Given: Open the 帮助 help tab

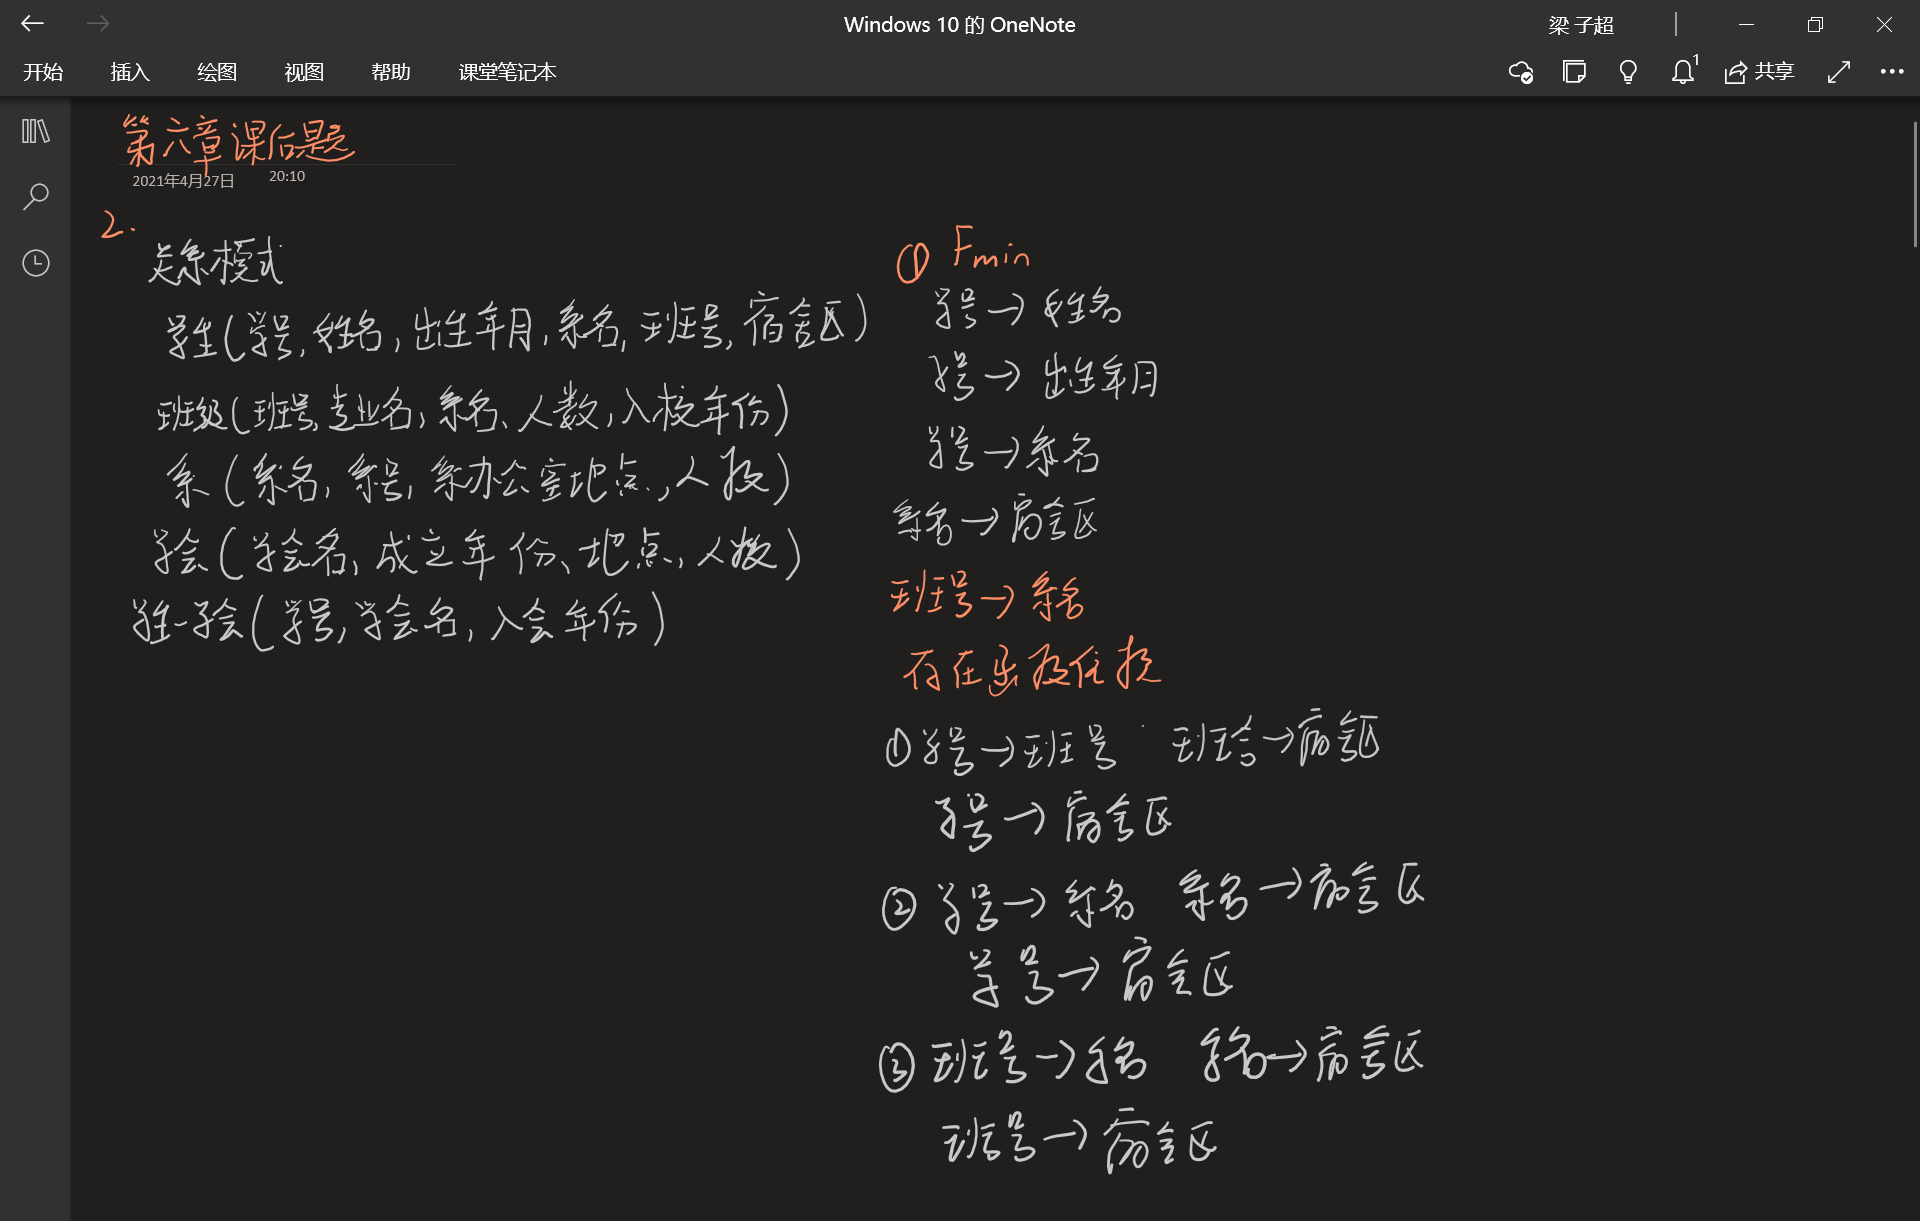Looking at the screenshot, I should 391,72.
